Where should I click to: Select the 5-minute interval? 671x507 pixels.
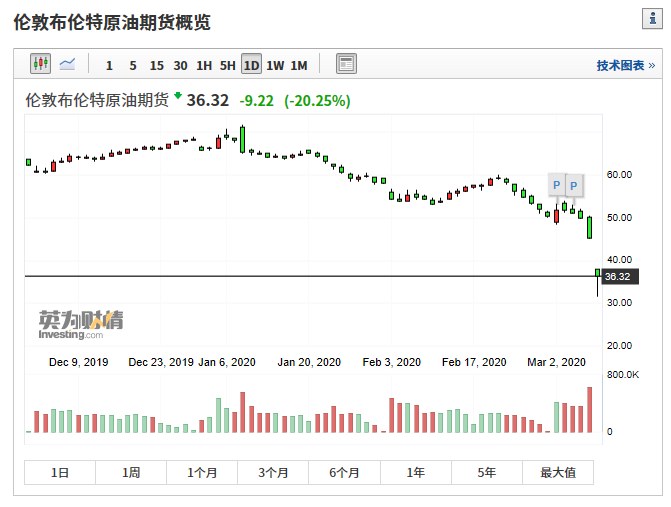[133, 65]
